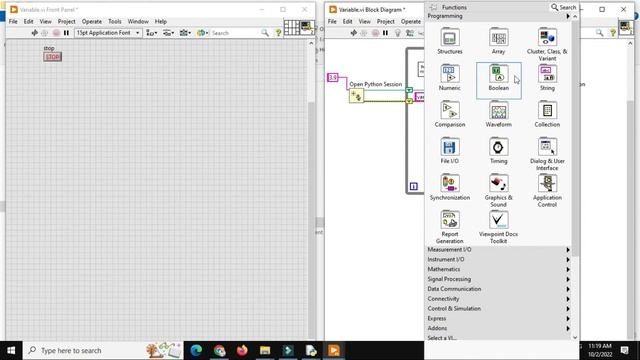Open the Viewpoint Docx Toolkit palette
This screenshot has height=360, width=640.
498,227
